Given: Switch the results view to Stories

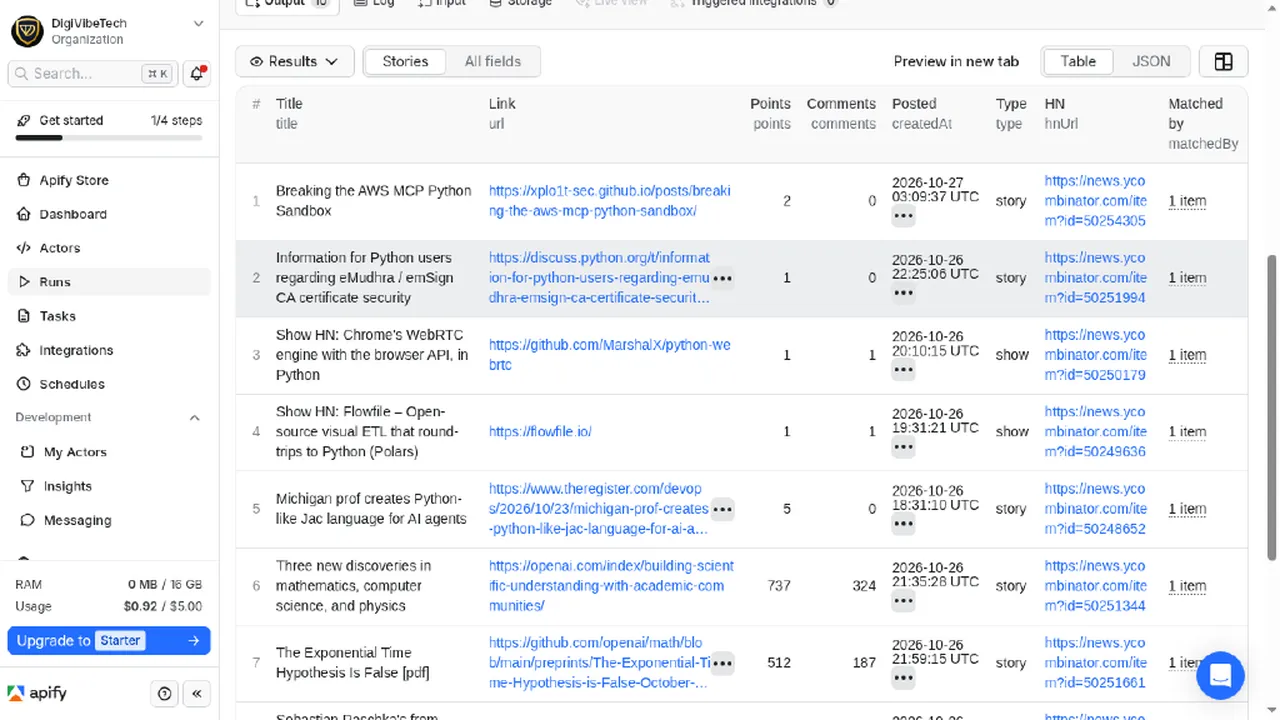Looking at the screenshot, I should pos(405,61).
